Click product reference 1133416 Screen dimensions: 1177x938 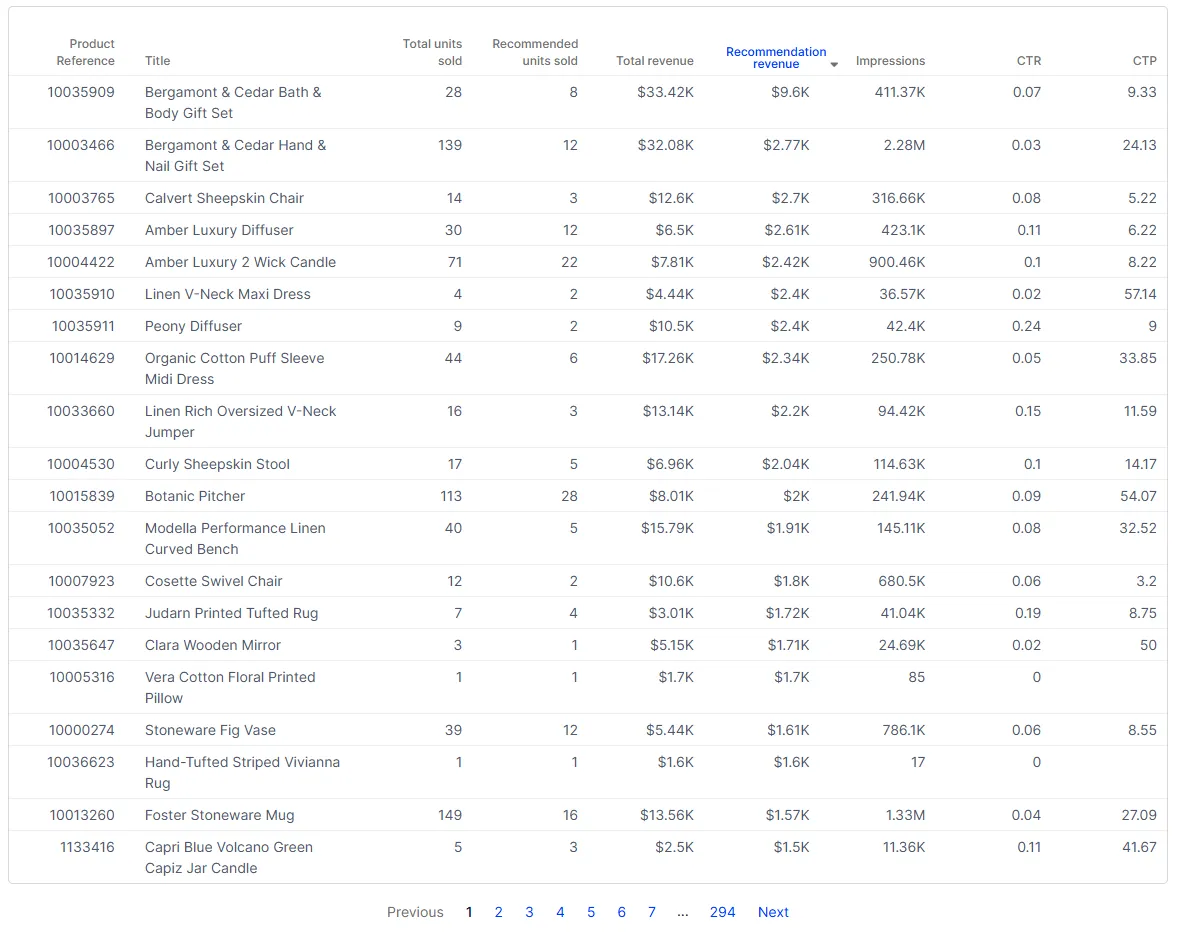tap(87, 847)
